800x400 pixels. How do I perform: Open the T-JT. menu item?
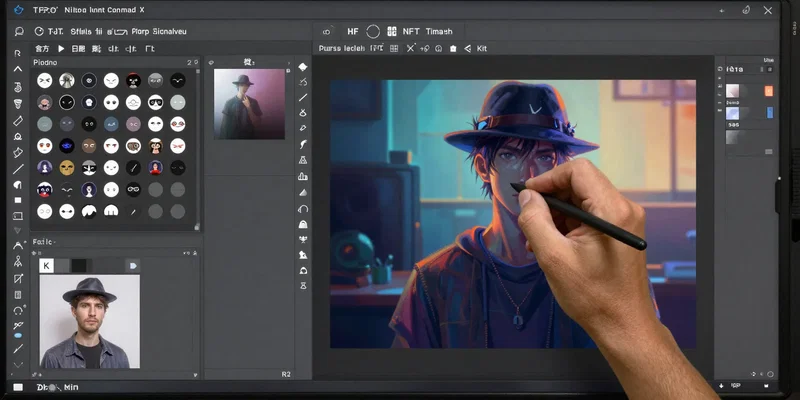[x=55, y=32]
